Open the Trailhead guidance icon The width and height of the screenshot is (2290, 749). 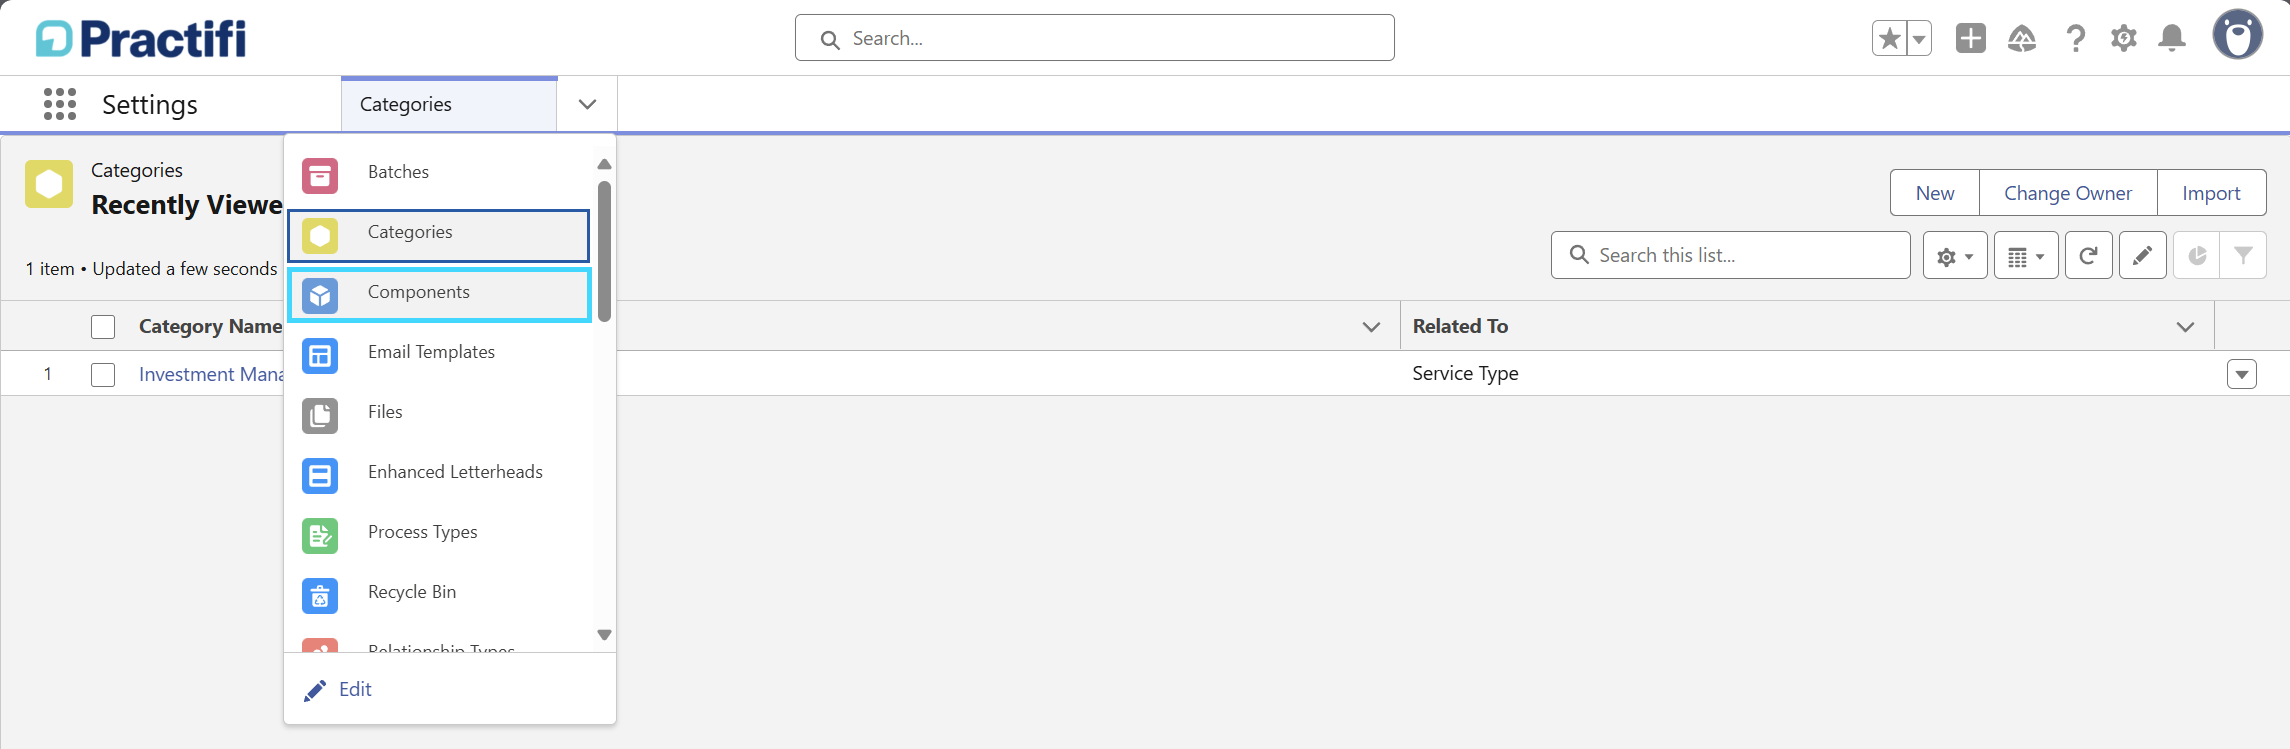point(2022,38)
